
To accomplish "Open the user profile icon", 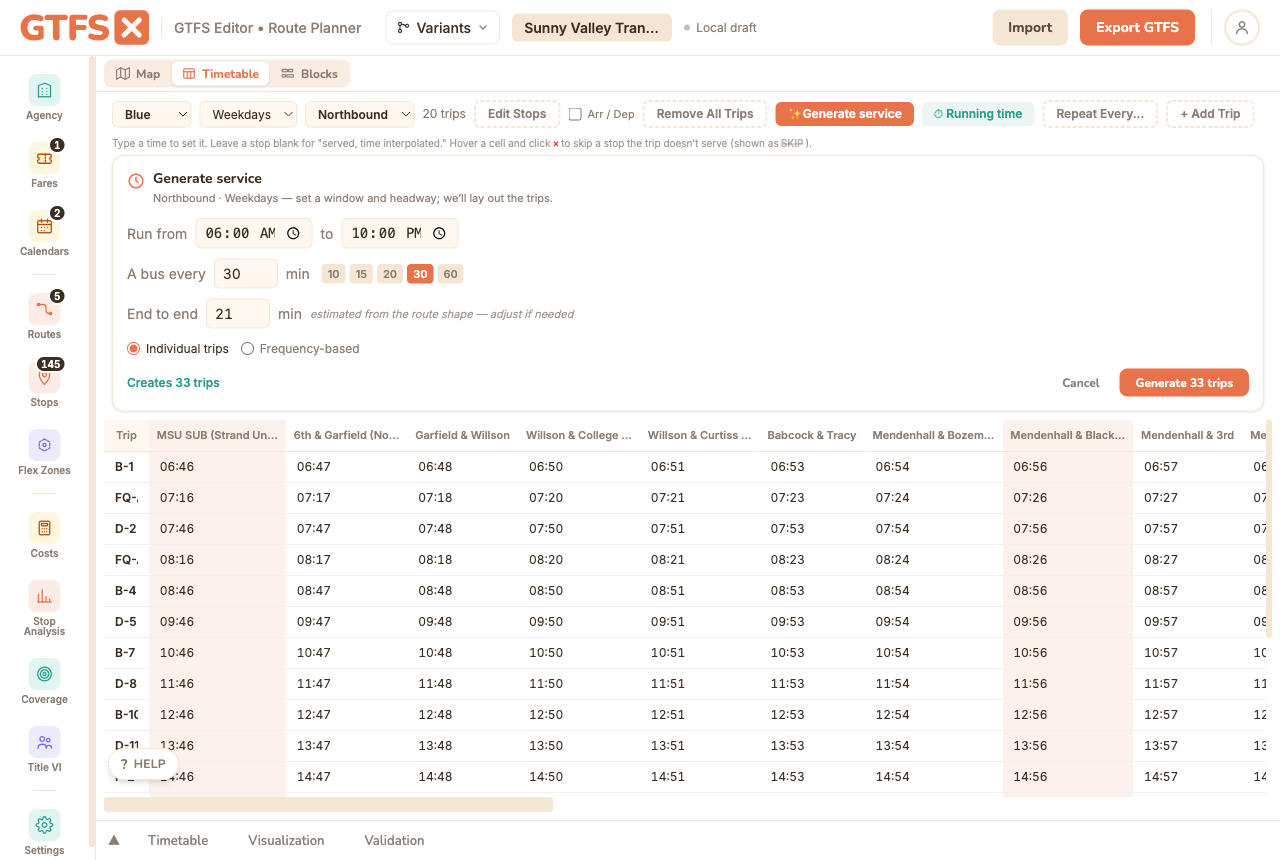I will pyautogui.click(x=1241, y=27).
